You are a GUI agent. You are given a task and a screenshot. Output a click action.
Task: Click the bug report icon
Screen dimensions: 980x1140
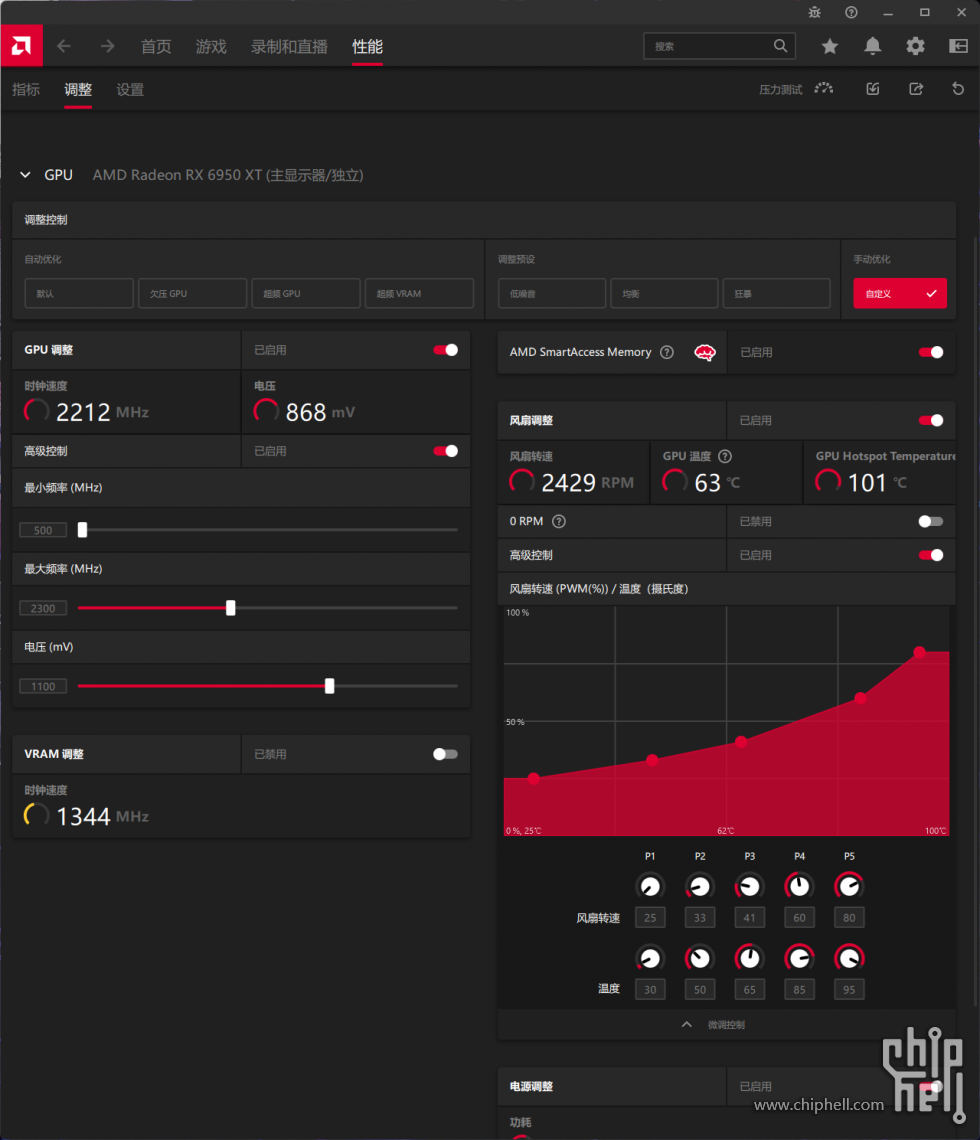[814, 12]
